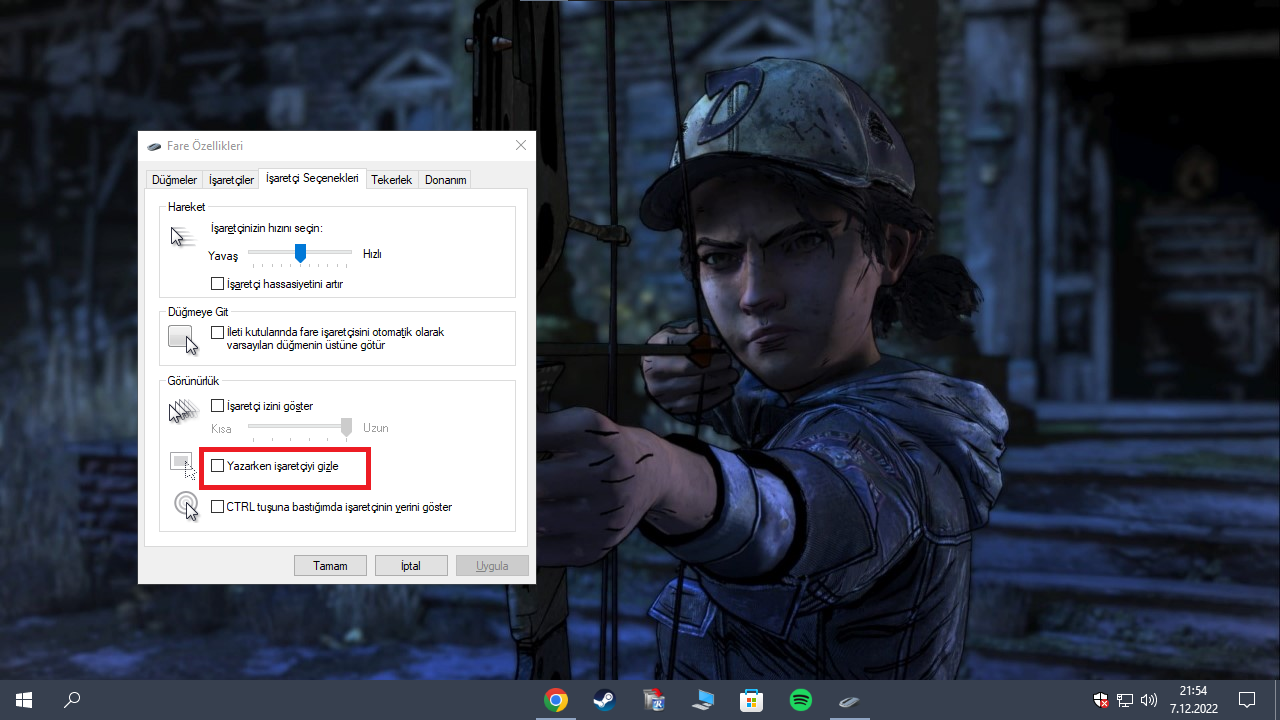
Task: Open Spotify from the taskbar
Action: (x=801, y=700)
